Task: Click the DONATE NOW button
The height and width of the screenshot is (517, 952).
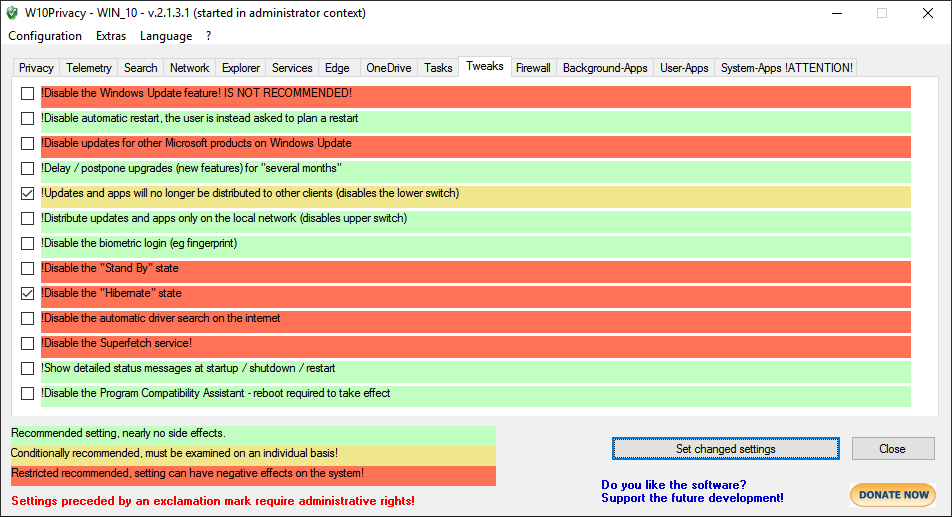Action: point(893,494)
